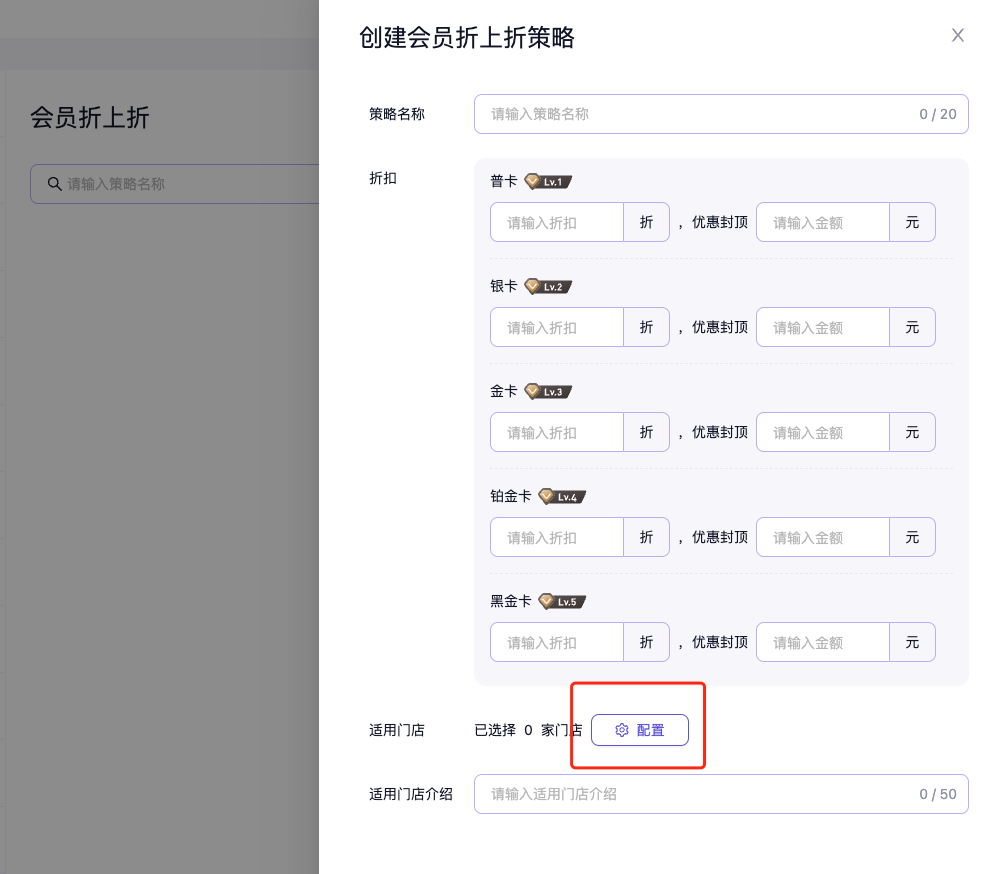Click the 普卡 Lv.1 badge icon
The image size is (1007, 874).
pos(548,182)
